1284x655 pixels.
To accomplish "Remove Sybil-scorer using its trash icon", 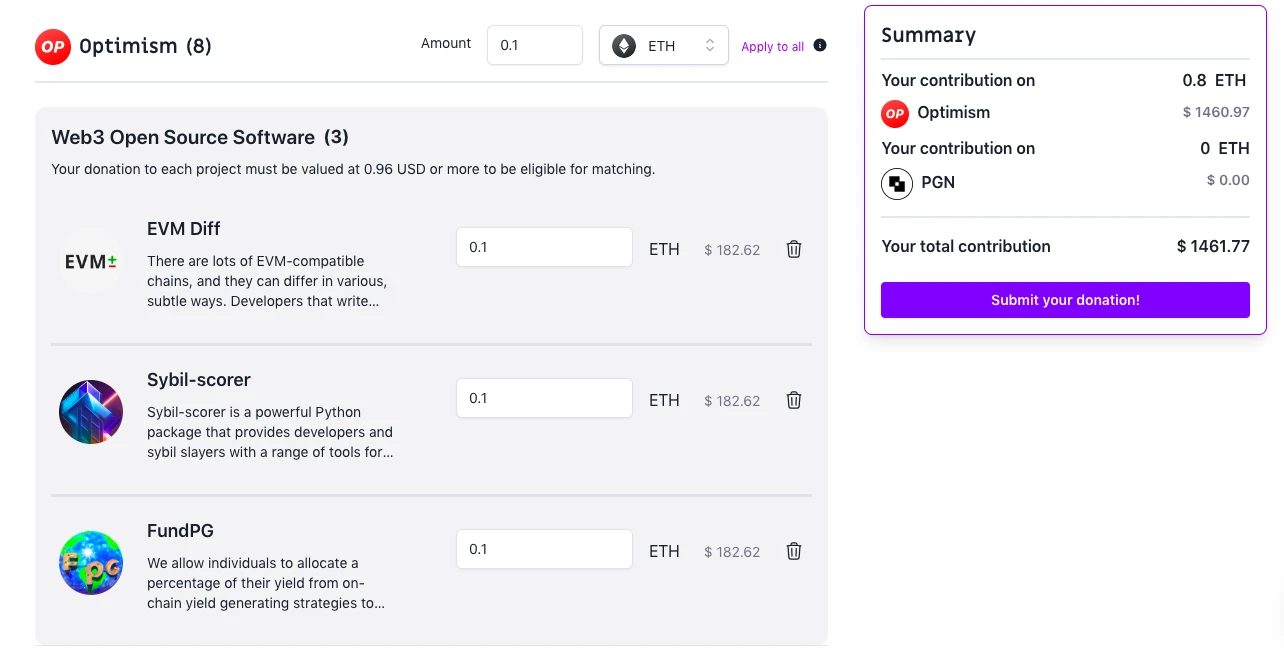I will pos(794,400).
